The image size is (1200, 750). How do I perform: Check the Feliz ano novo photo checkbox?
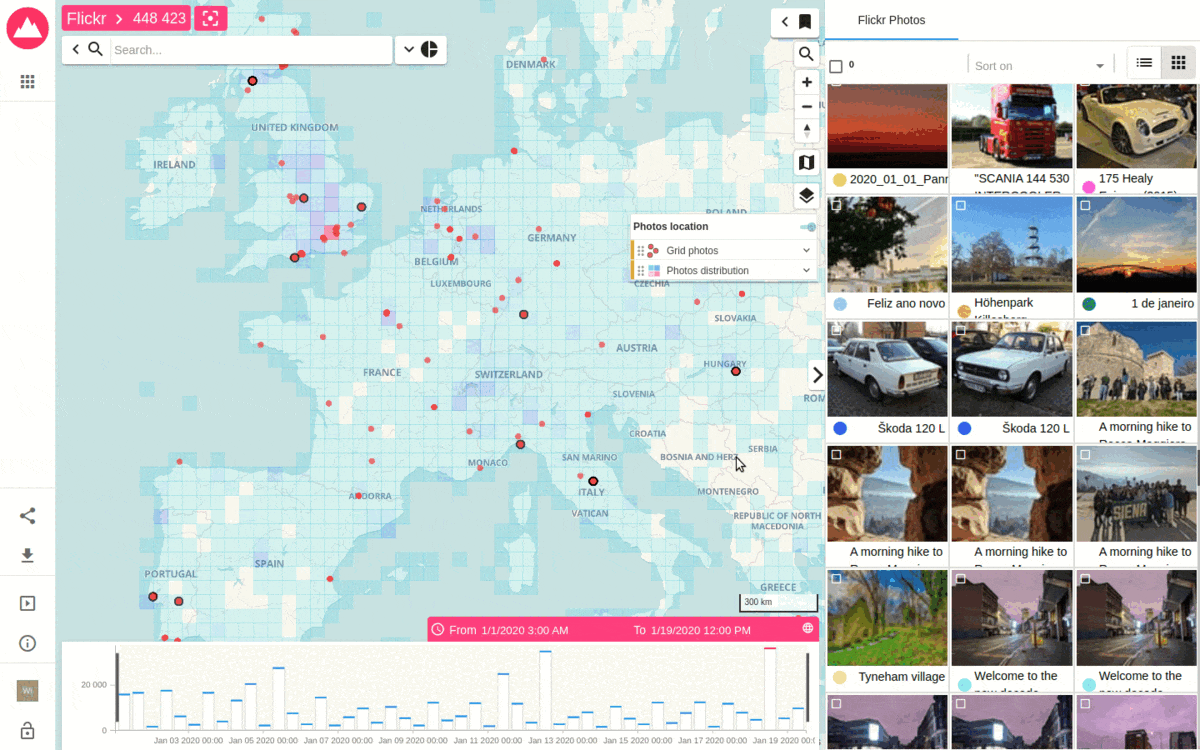[x=836, y=205]
